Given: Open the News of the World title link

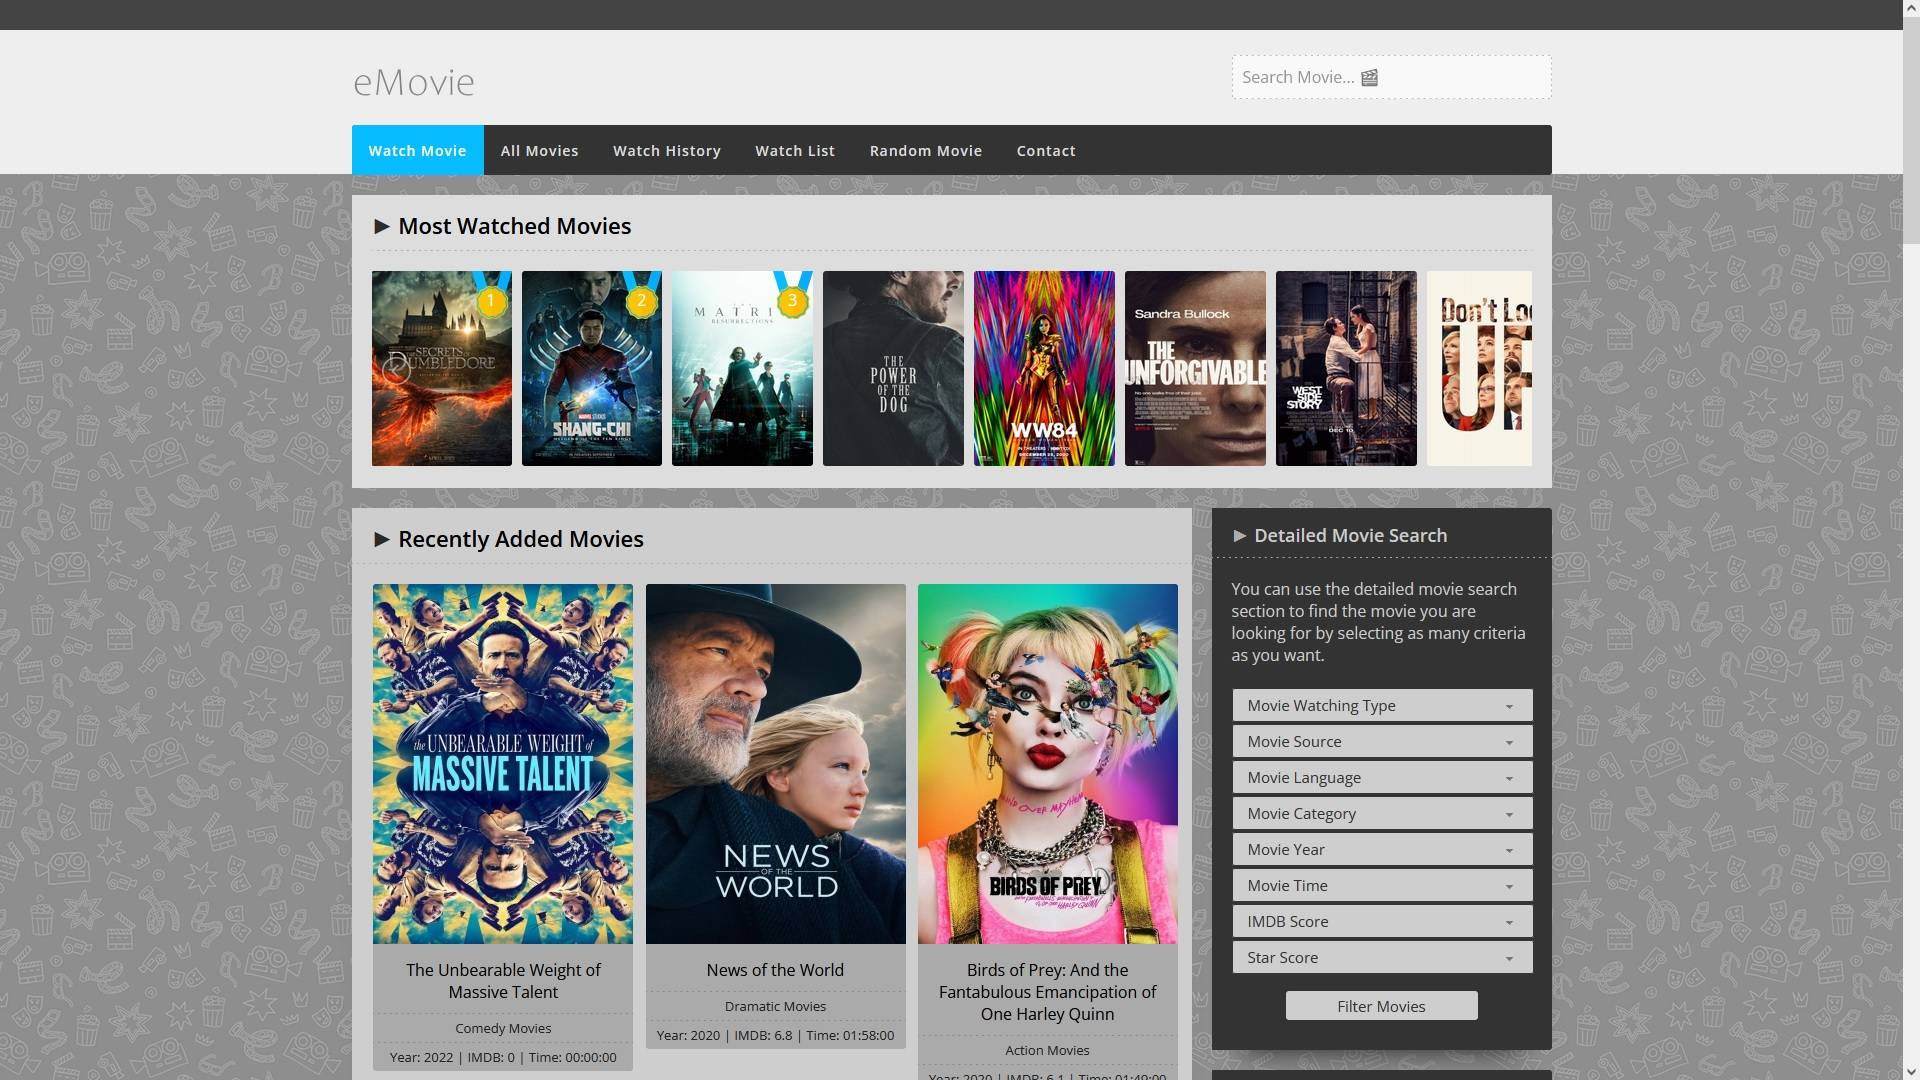Looking at the screenshot, I should (x=775, y=970).
